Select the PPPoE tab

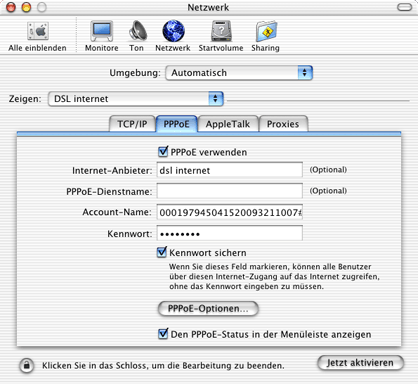pyautogui.click(x=176, y=124)
